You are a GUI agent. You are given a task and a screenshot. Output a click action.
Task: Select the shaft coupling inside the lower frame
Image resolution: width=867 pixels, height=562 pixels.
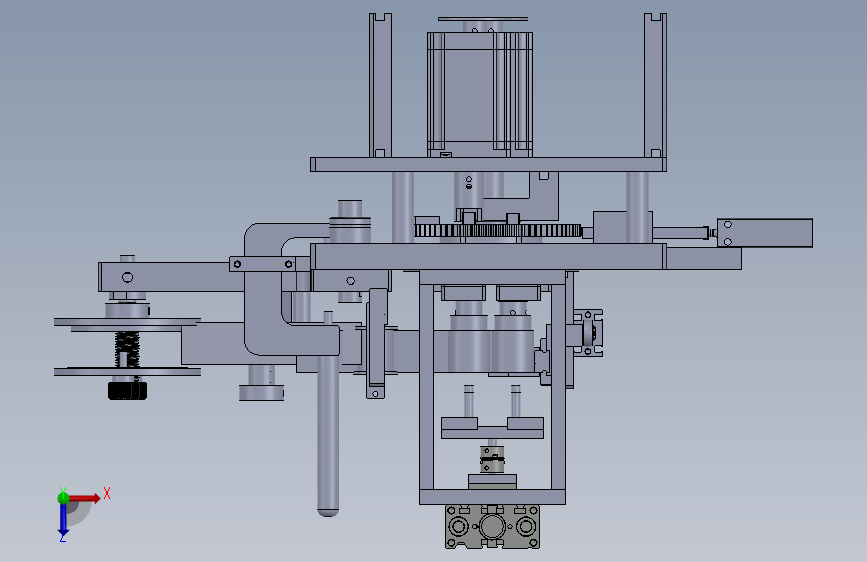pyautogui.click(x=492, y=459)
